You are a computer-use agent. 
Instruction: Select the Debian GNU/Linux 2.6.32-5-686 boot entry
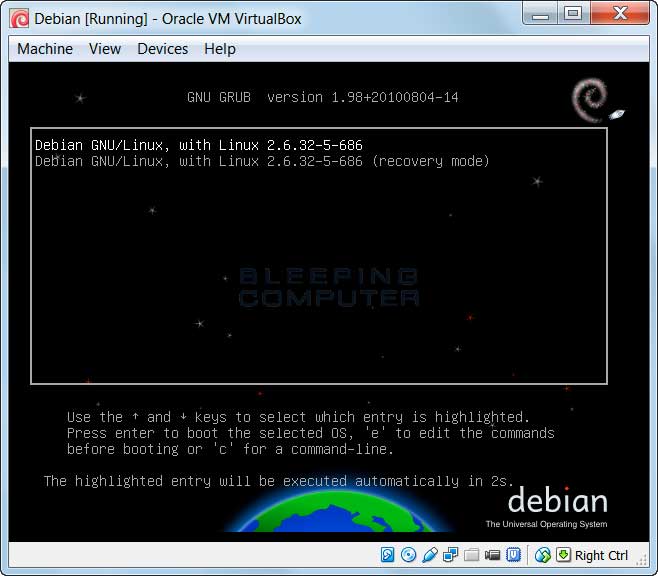click(198, 145)
